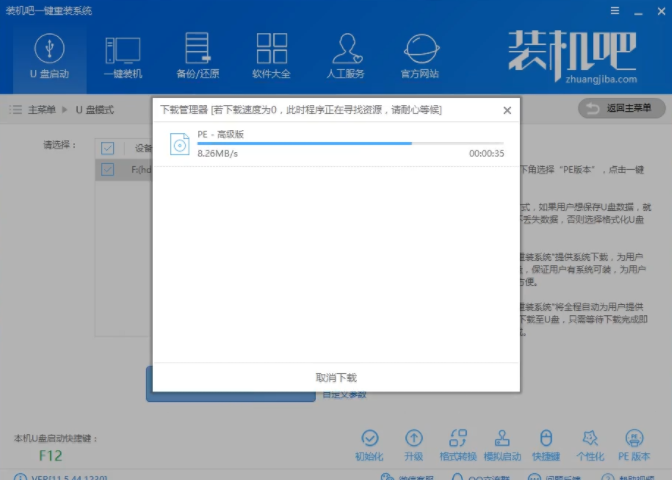Click download speed 8.26MB/s
This screenshot has height=480, width=672.
pos(217,153)
